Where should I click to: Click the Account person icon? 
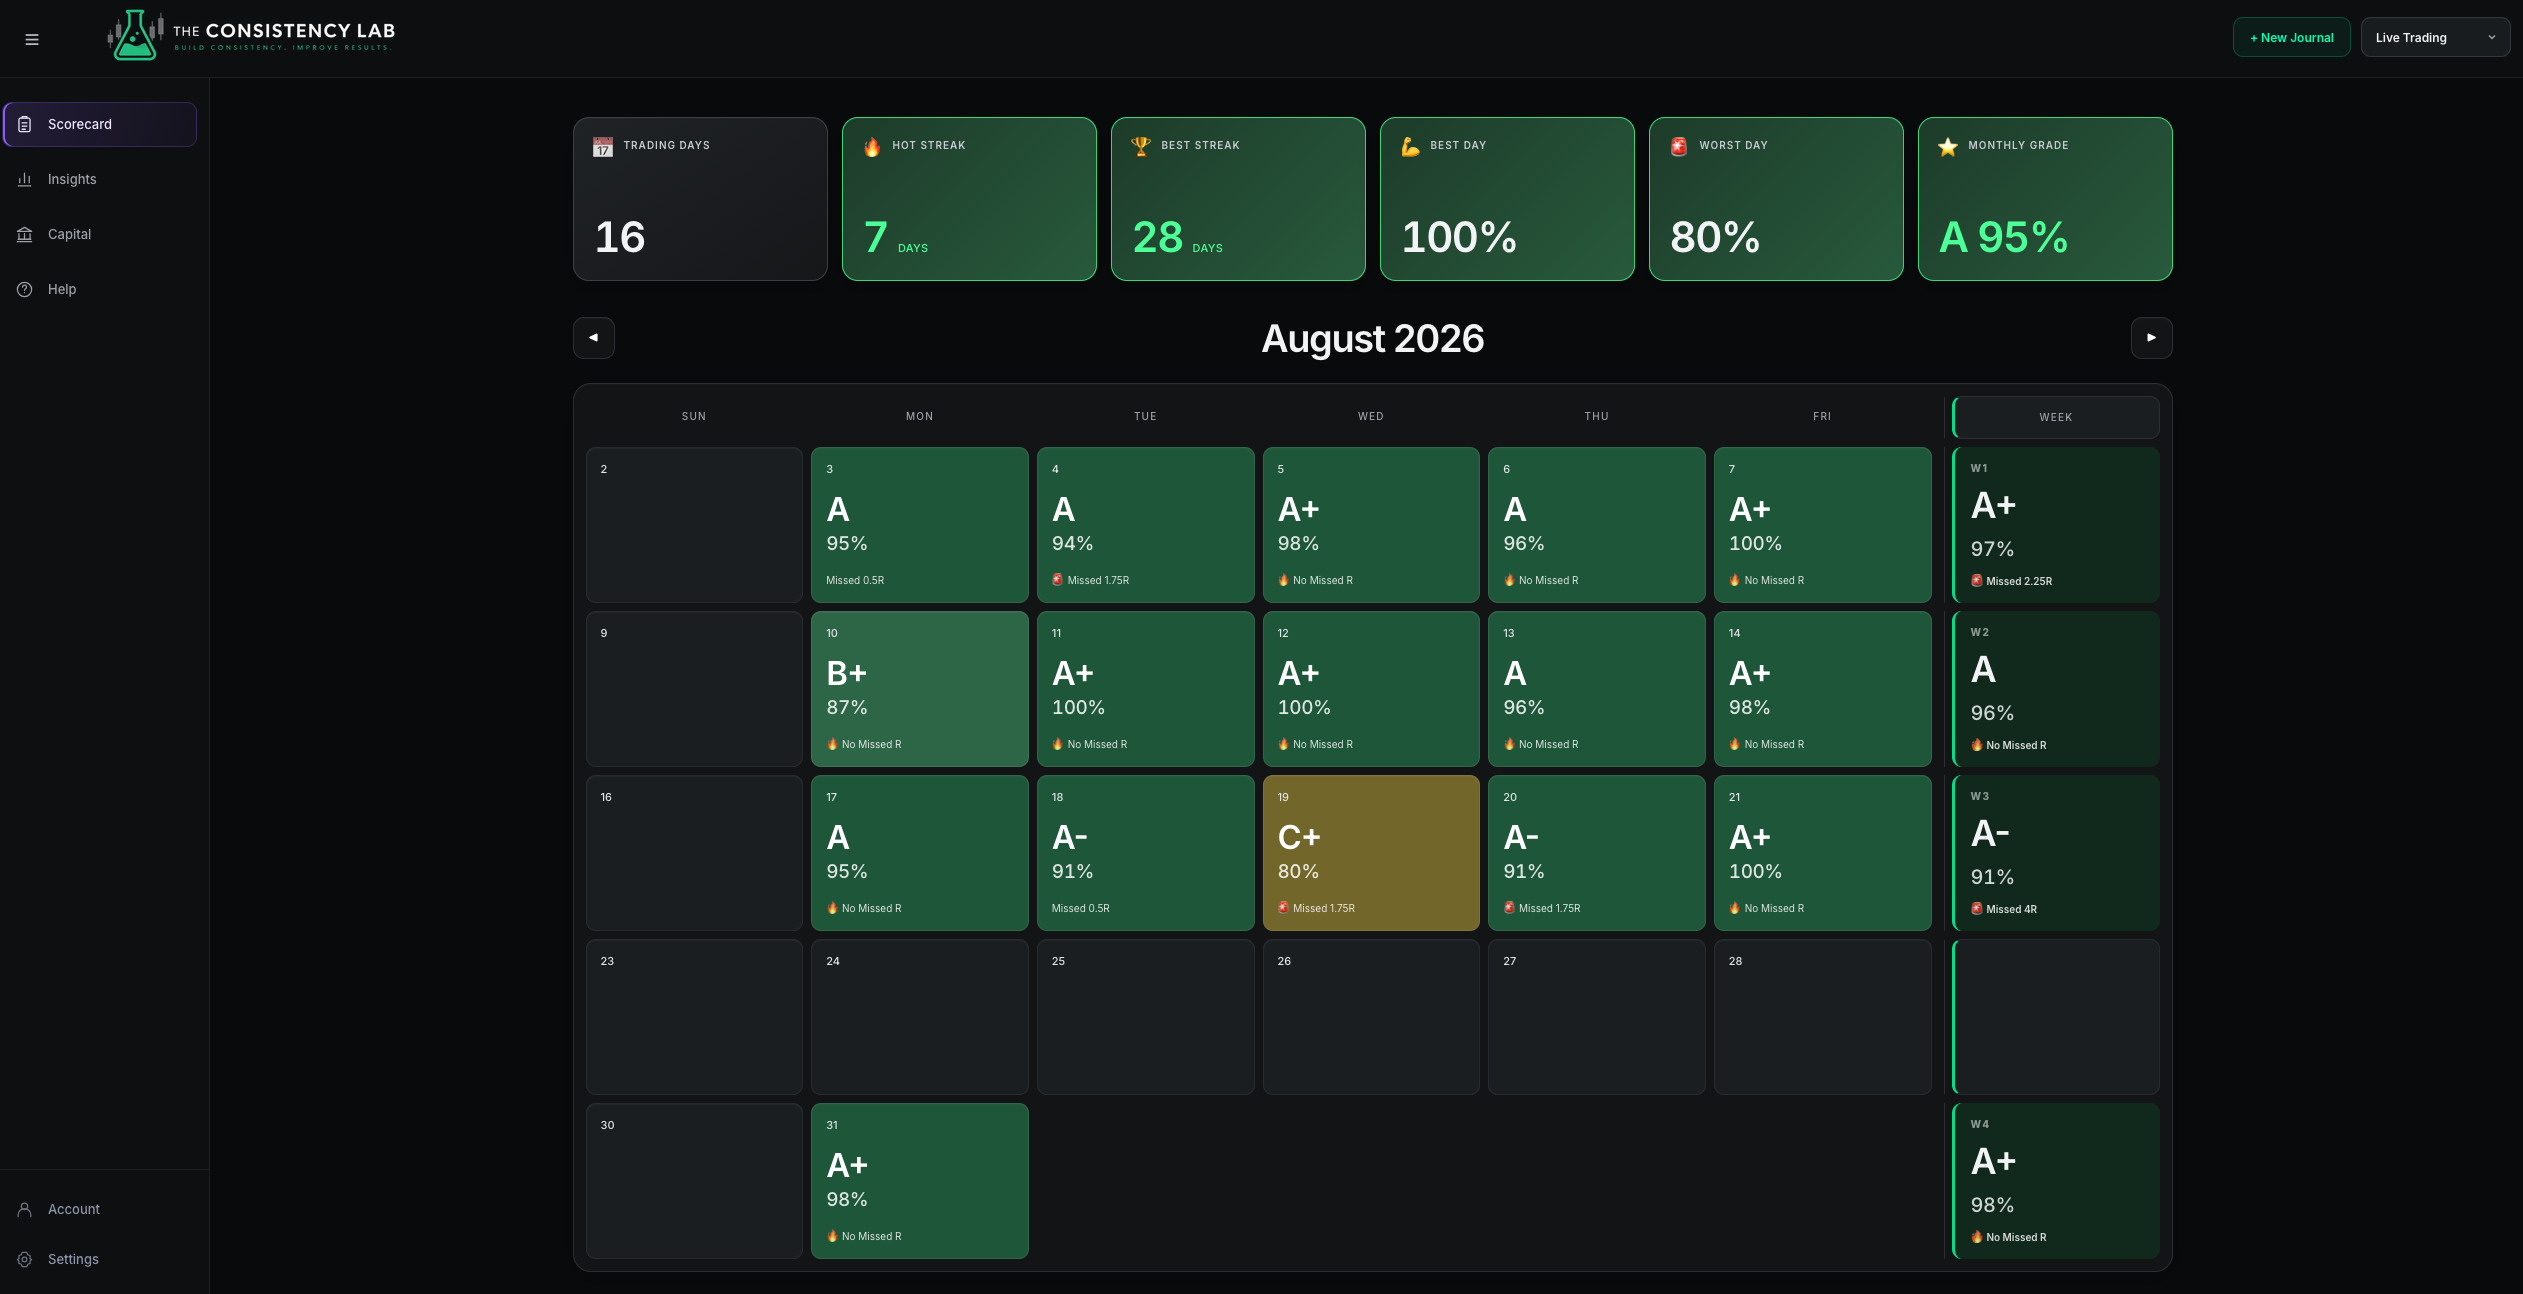coord(25,1209)
